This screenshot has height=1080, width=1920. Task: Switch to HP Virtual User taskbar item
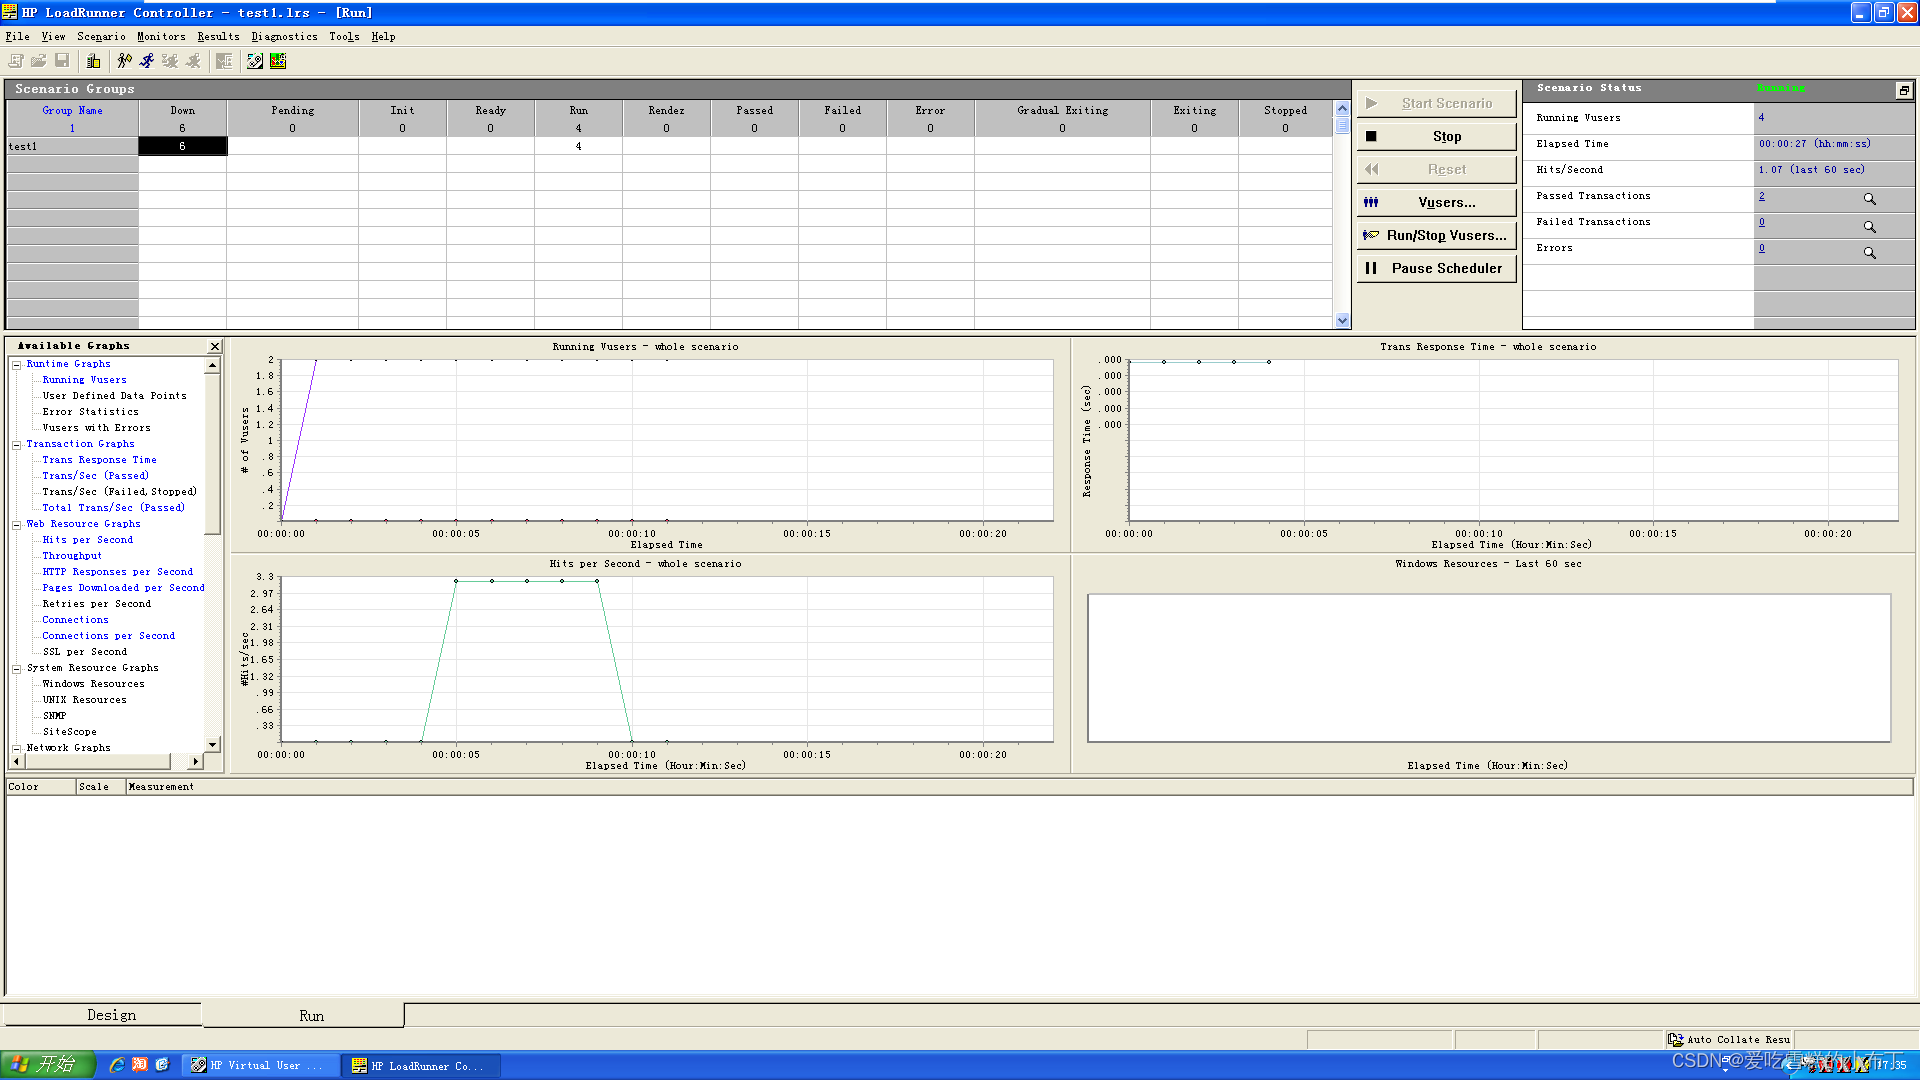(x=262, y=1066)
